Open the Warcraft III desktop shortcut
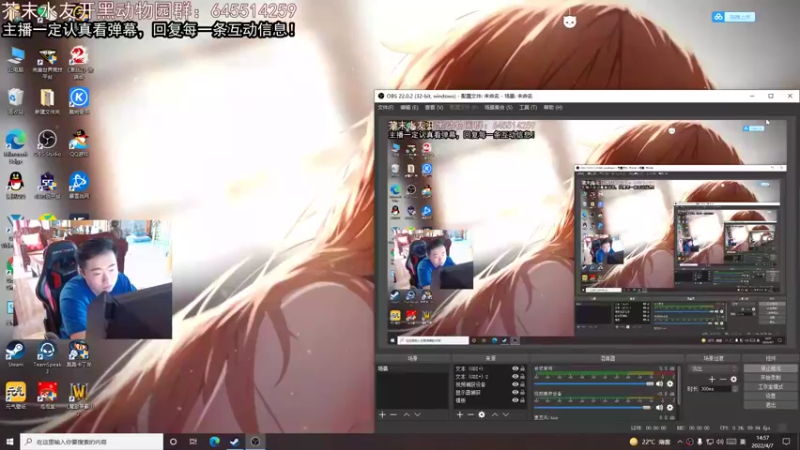This screenshot has height=450, width=800. click(x=79, y=398)
